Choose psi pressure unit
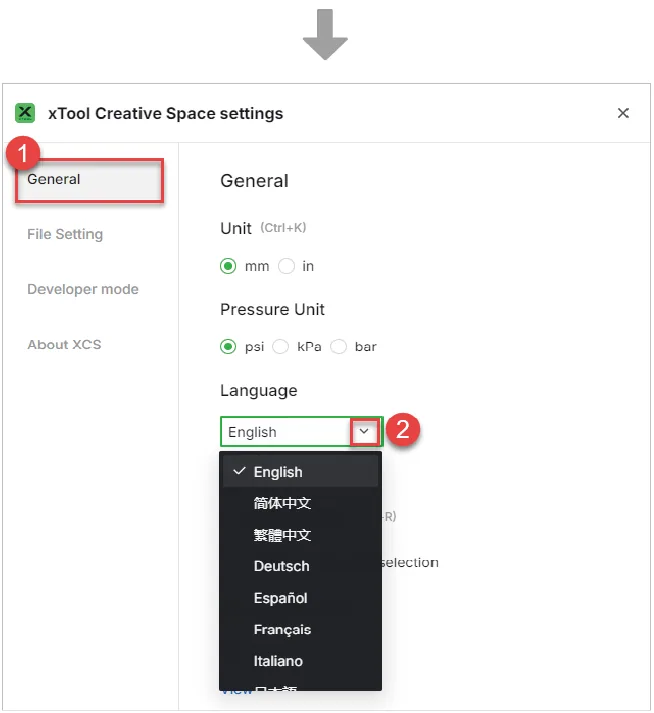This screenshot has width=654, height=713. click(x=228, y=347)
